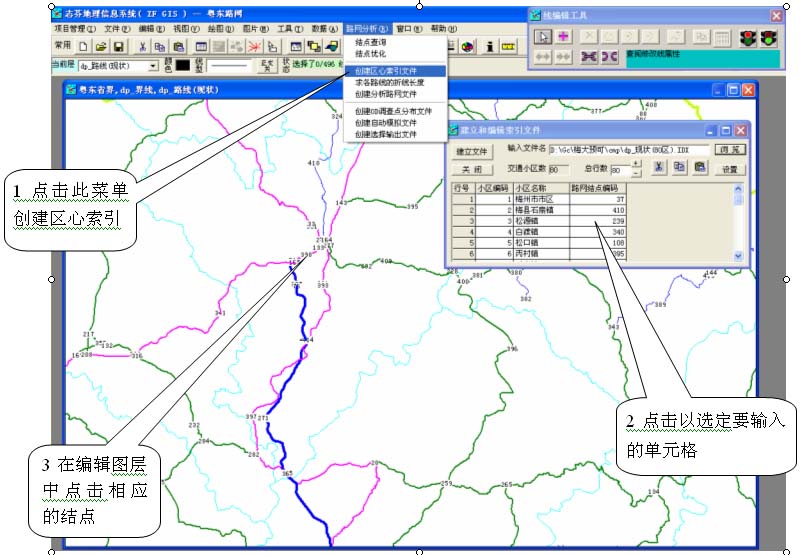Click the 浏览 browse button
This screenshot has height=555, width=801.
729,150
